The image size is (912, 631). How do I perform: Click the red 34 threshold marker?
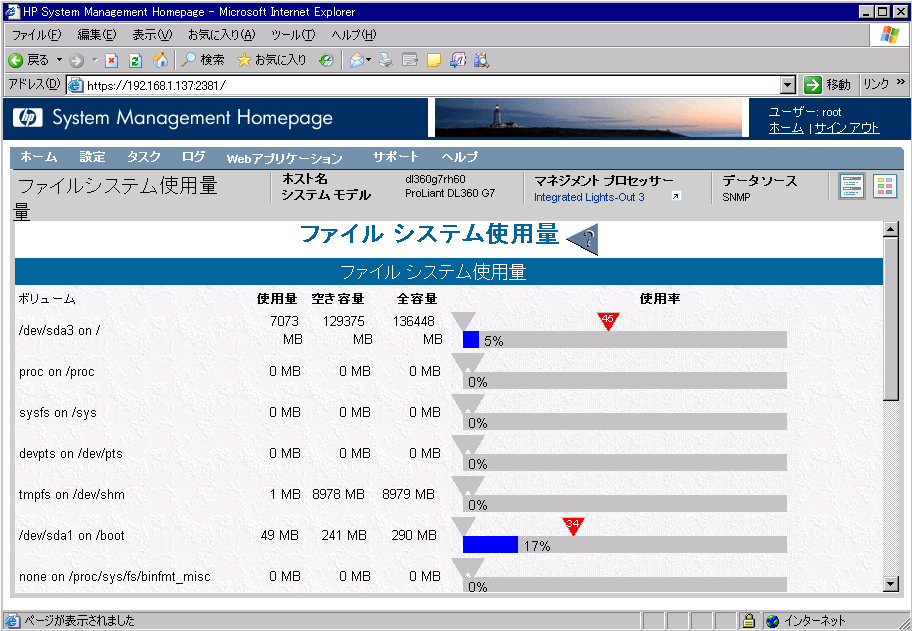click(x=573, y=526)
